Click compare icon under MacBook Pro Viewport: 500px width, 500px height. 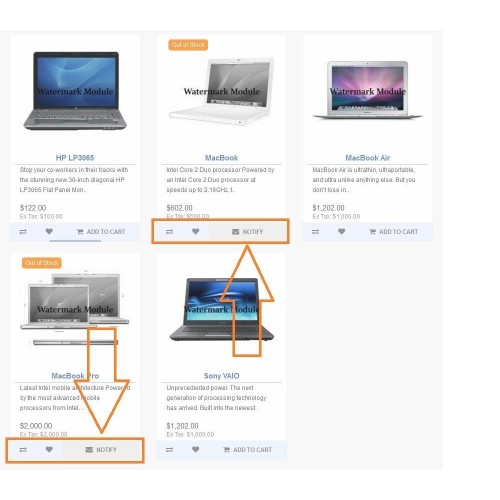(x=23, y=450)
